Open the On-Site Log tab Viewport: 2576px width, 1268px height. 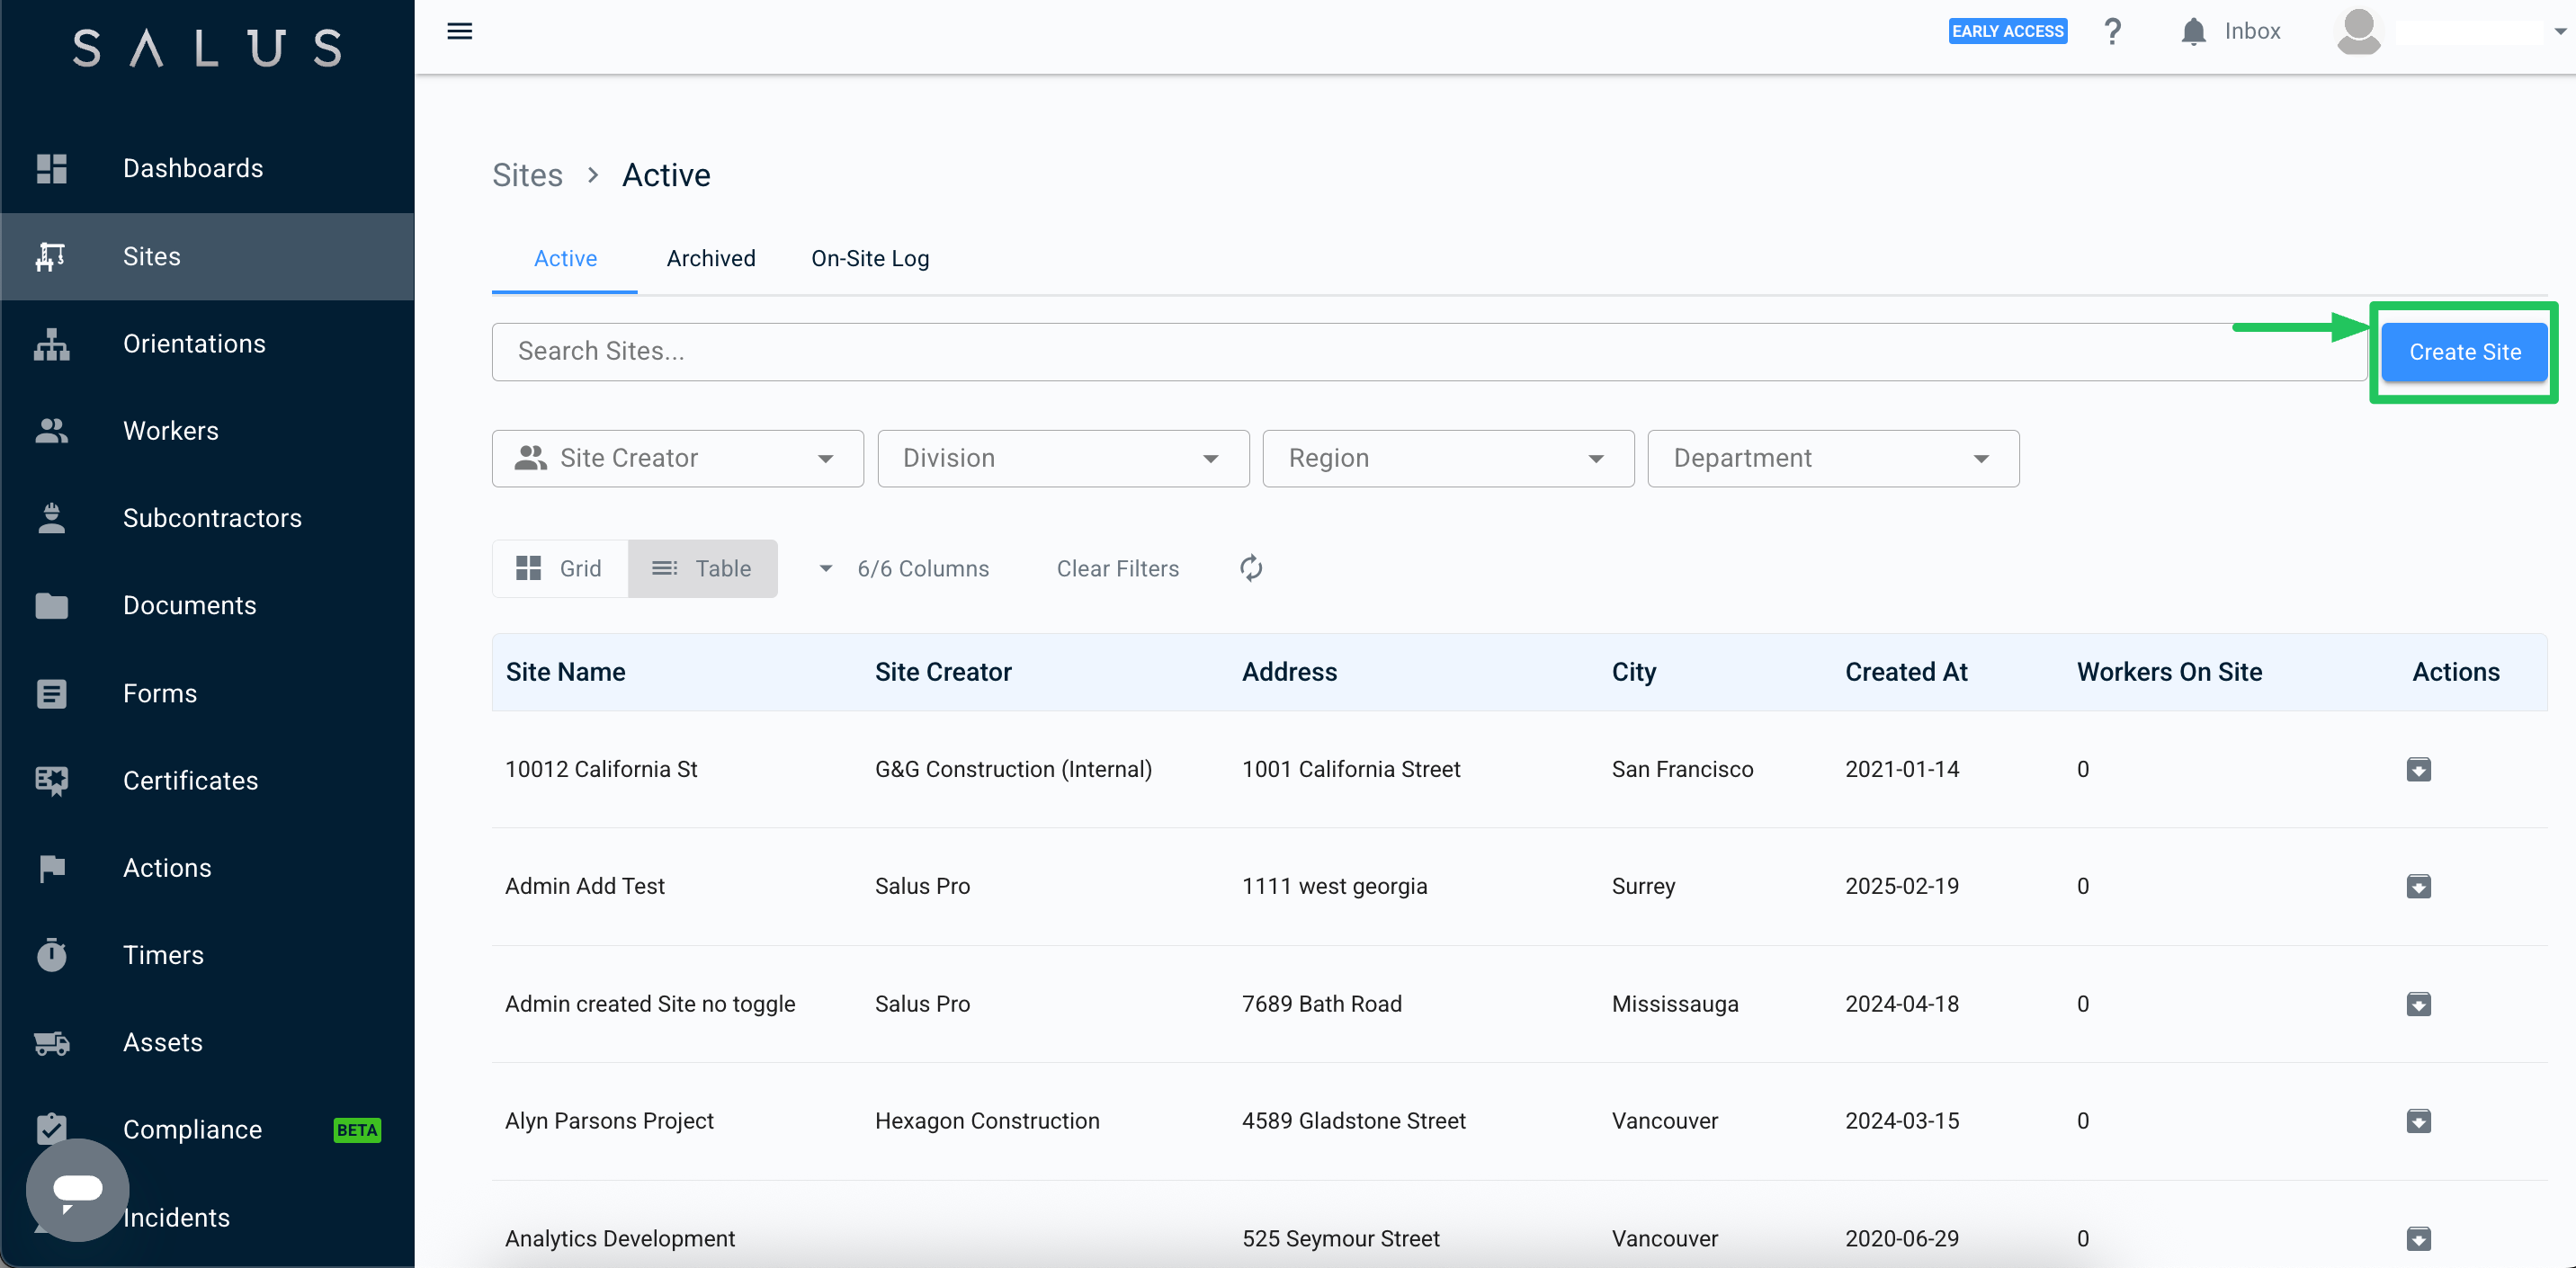click(870, 258)
